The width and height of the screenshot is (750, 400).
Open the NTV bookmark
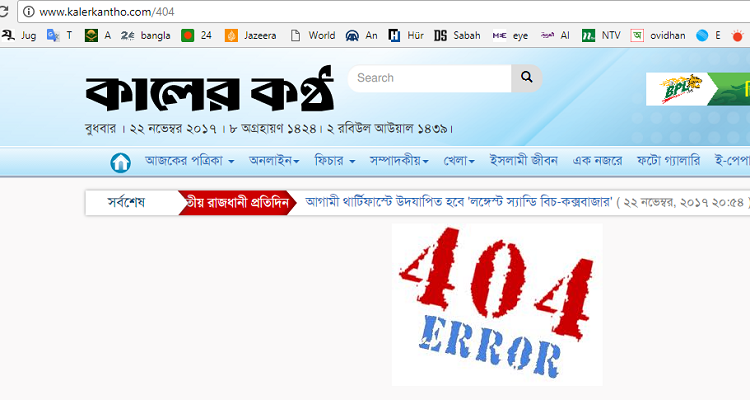click(x=602, y=35)
